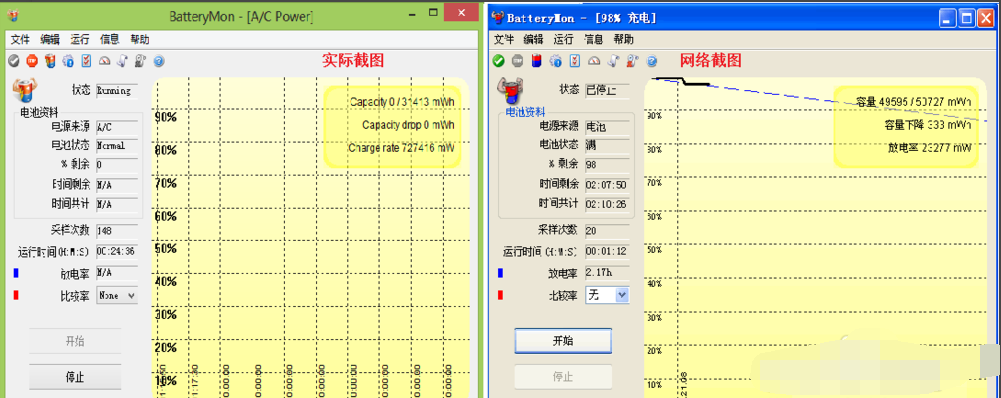The image size is (1001, 398).
Task: Click the 开始 button in right window
Action: (x=563, y=341)
